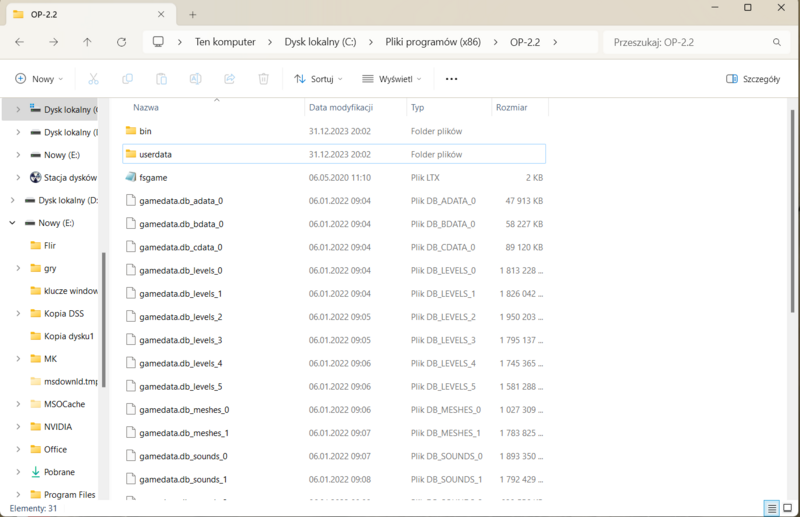The height and width of the screenshot is (517, 800).
Task: Click the Cut scissors icon
Action: [x=93, y=79]
